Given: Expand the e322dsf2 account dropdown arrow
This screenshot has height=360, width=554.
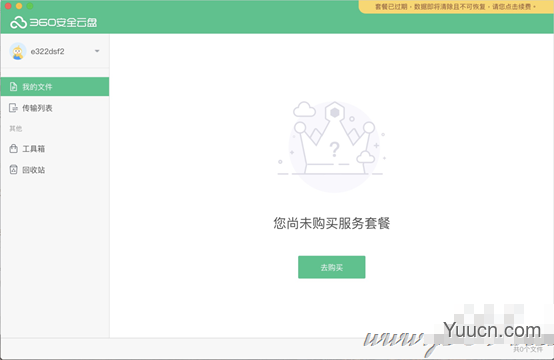Looking at the screenshot, I should pos(97,51).
